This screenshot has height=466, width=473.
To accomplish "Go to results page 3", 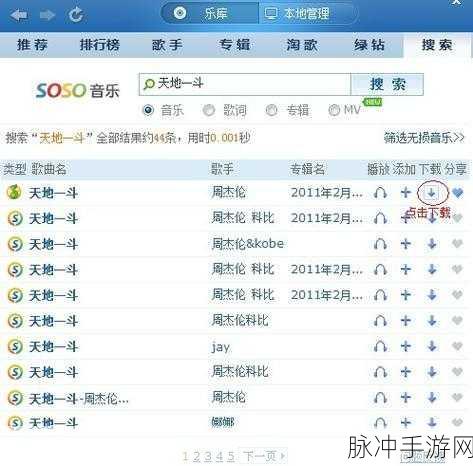I will tap(208, 456).
